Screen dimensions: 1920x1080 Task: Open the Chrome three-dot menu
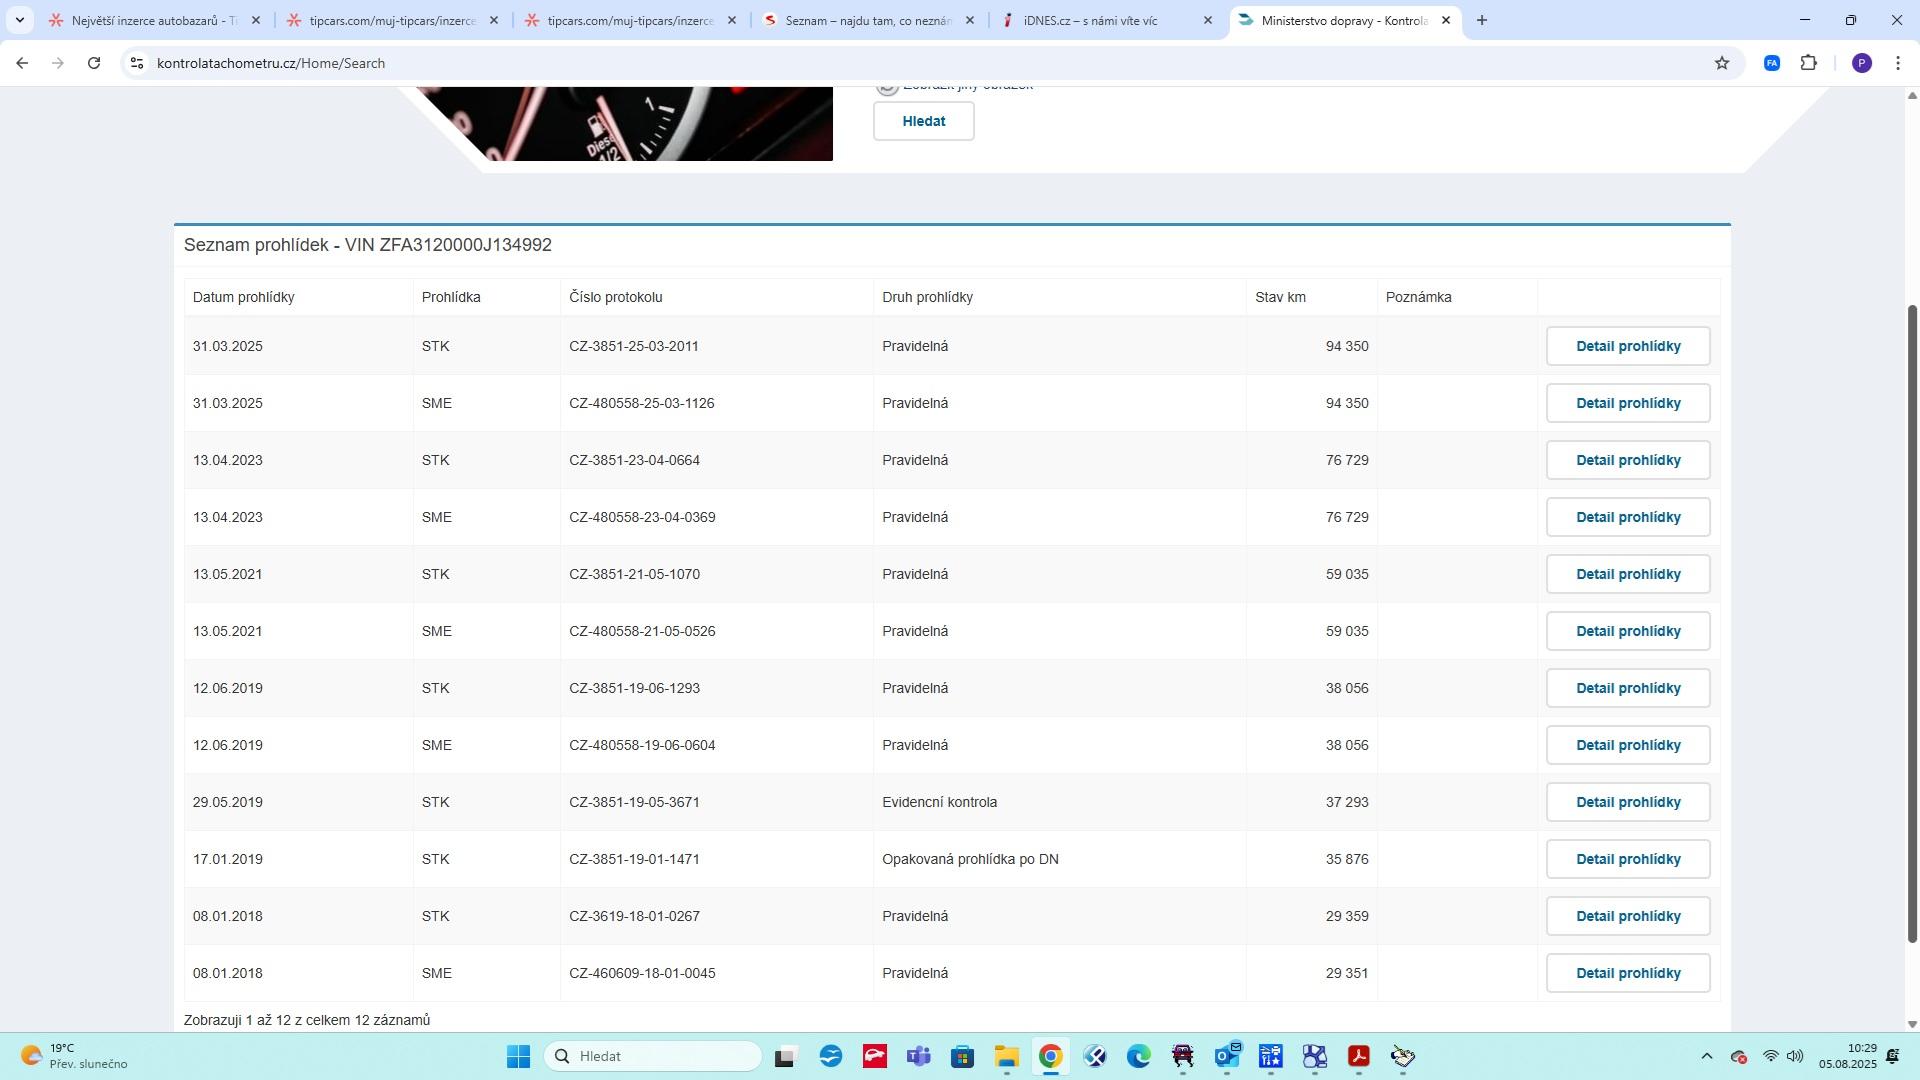pyautogui.click(x=1897, y=63)
